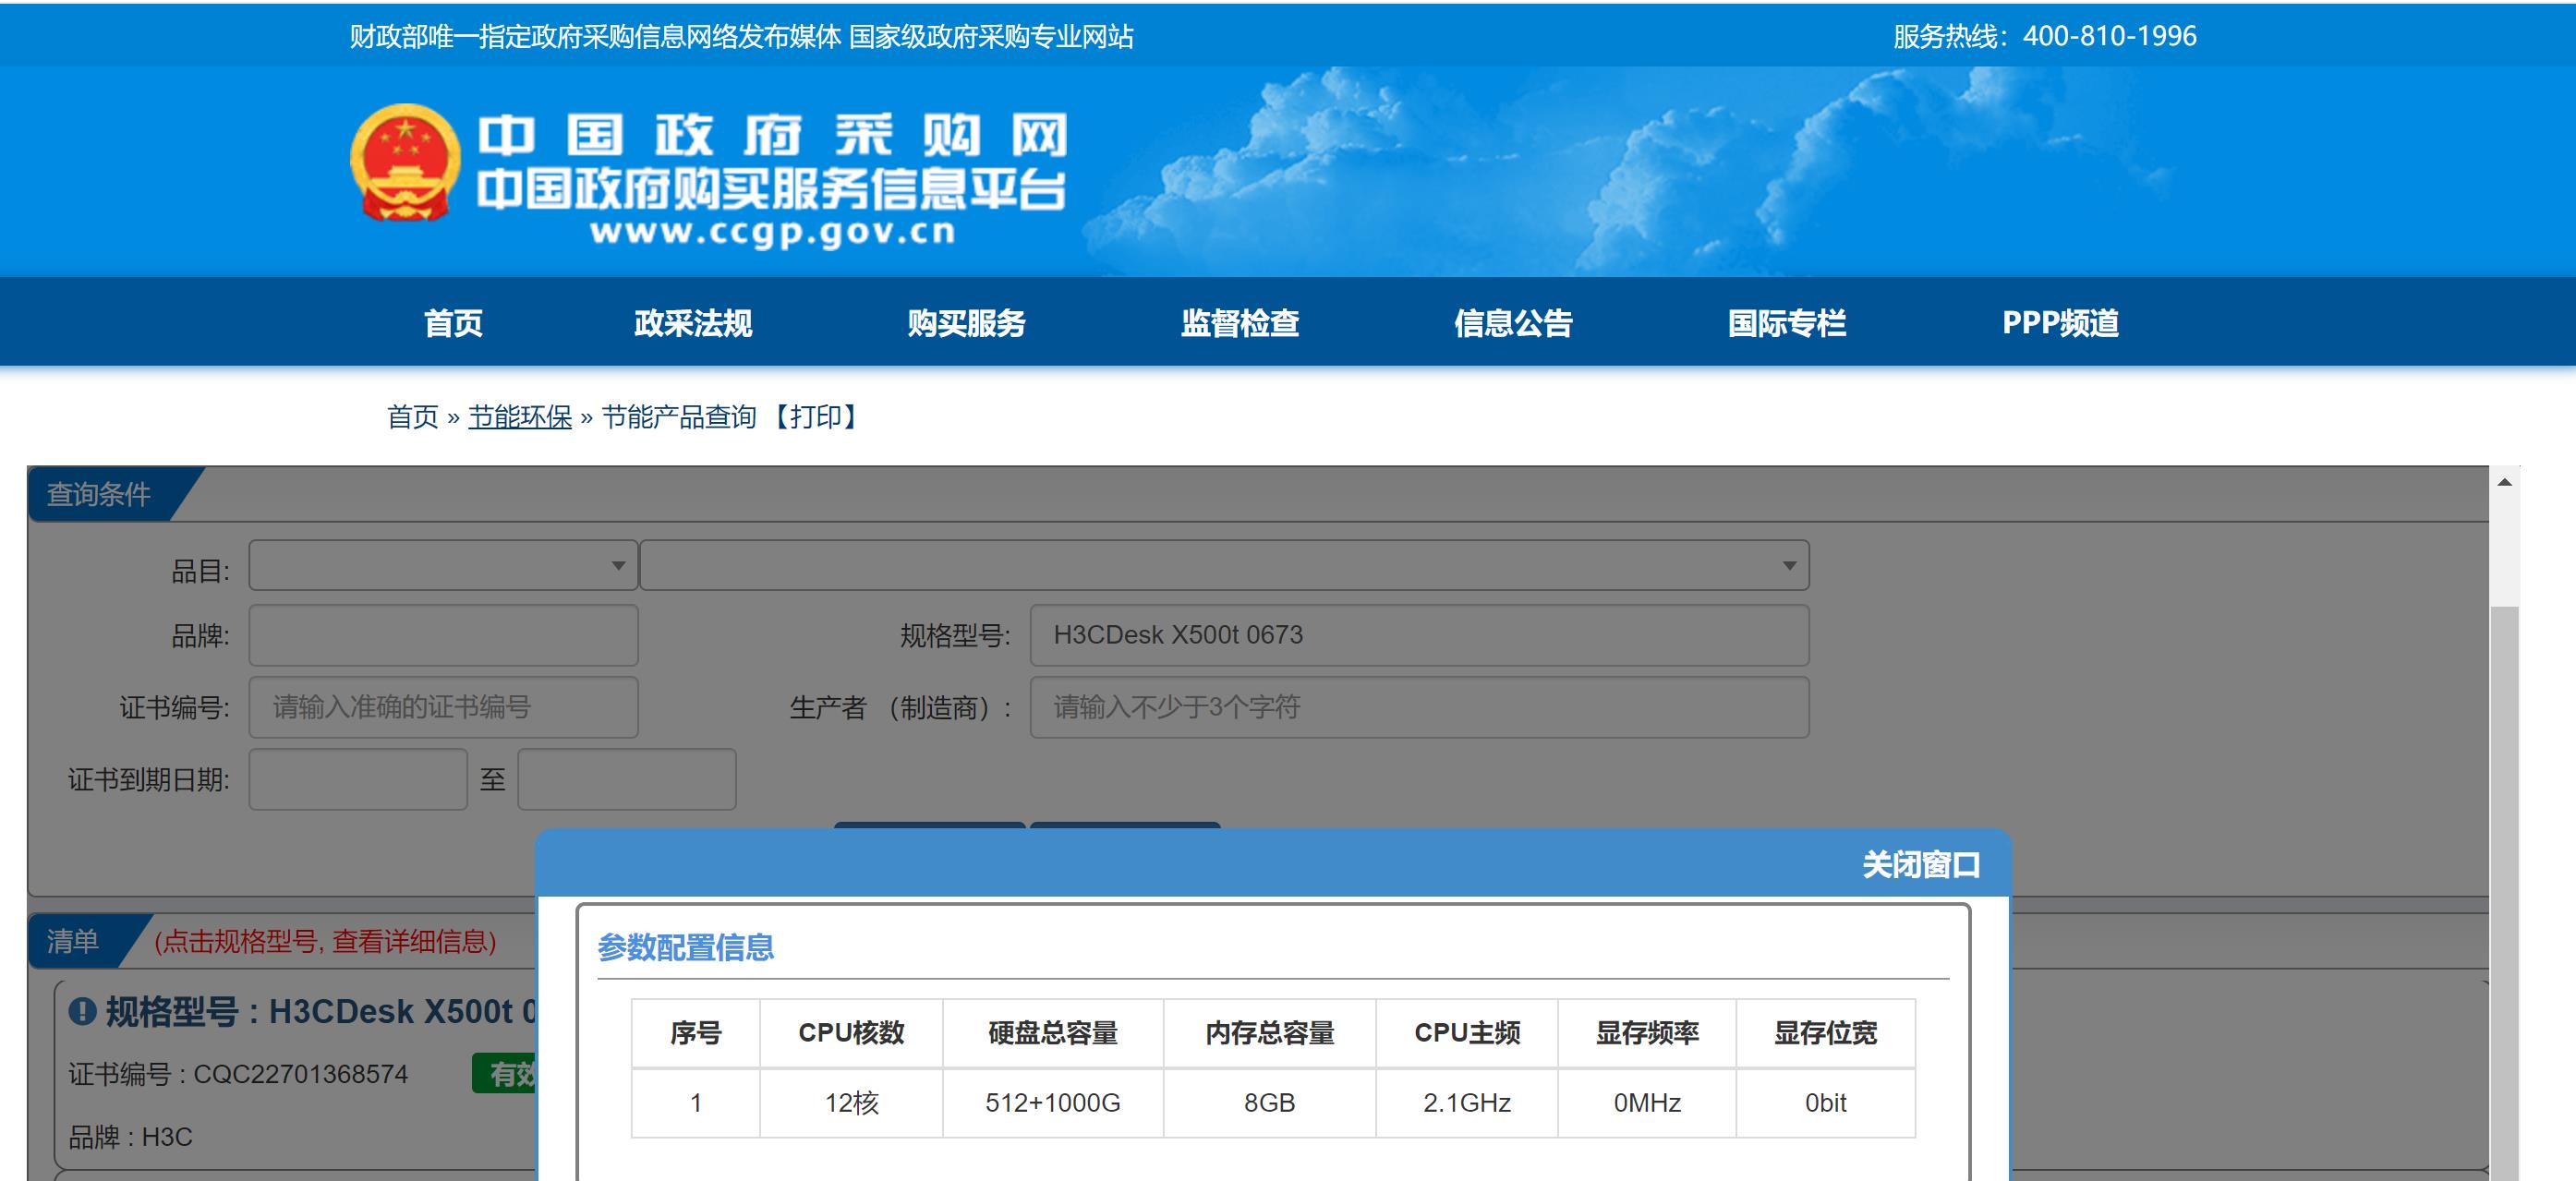2576x1181 pixels.
Task: Click the national emblem logo
Action: click(405, 162)
